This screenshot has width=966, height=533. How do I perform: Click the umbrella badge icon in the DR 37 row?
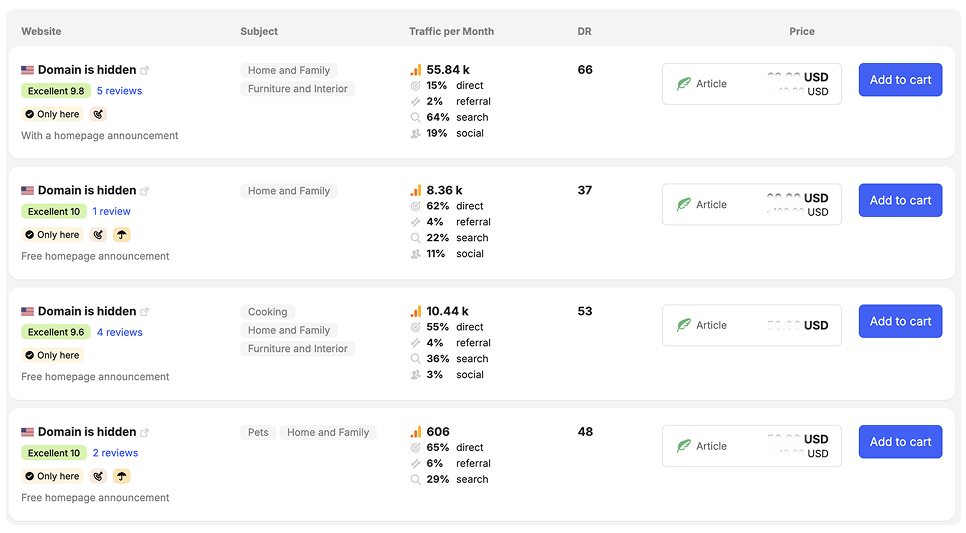tap(121, 235)
